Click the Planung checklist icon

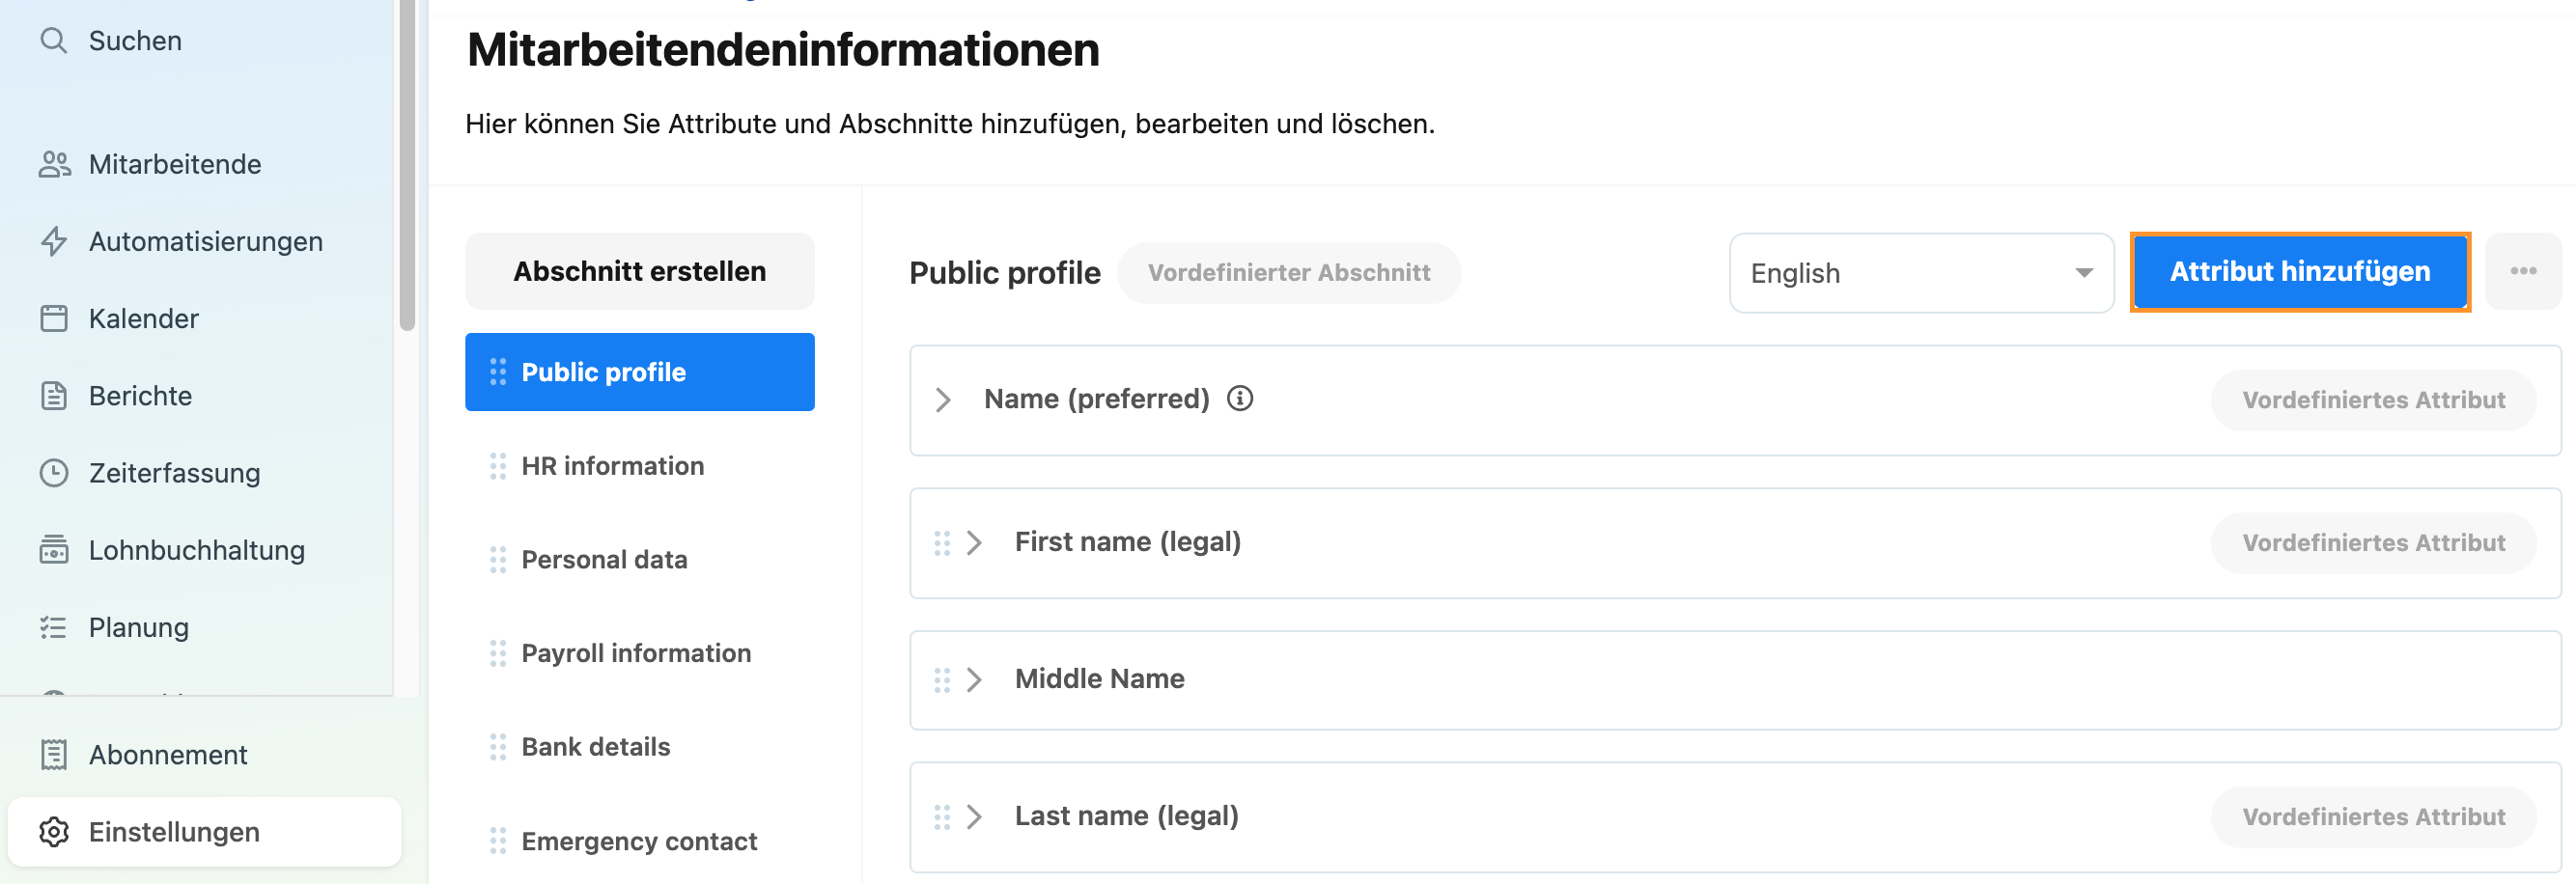(x=53, y=627)
